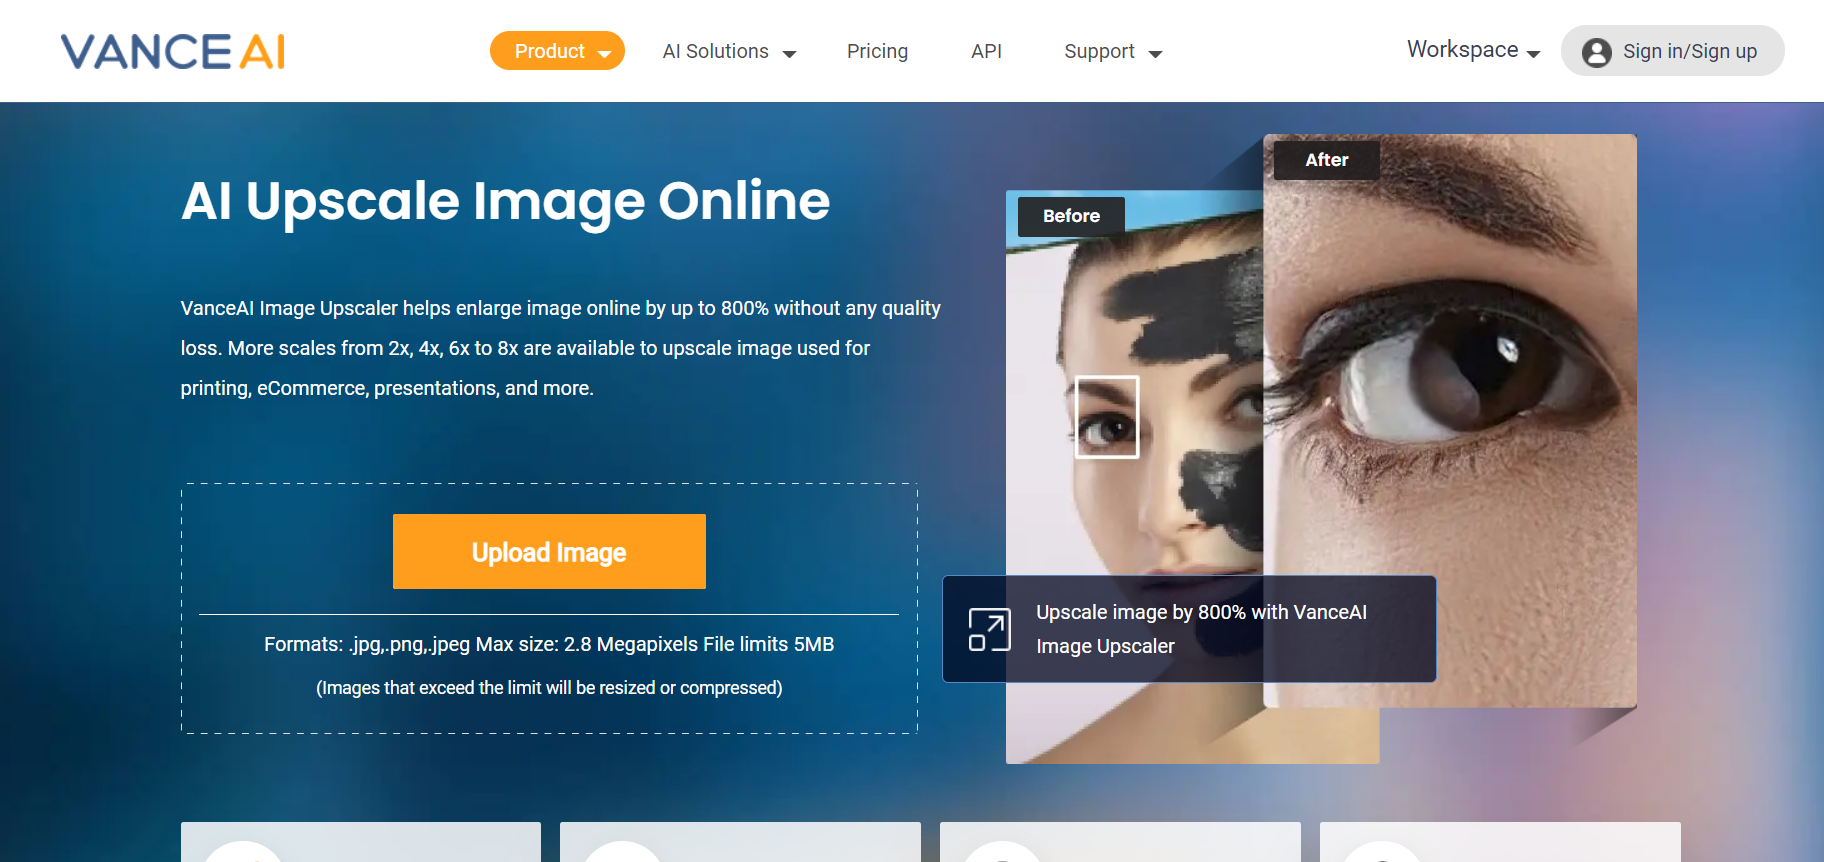Click the Formats and Max size text

[x=549, y=645]
